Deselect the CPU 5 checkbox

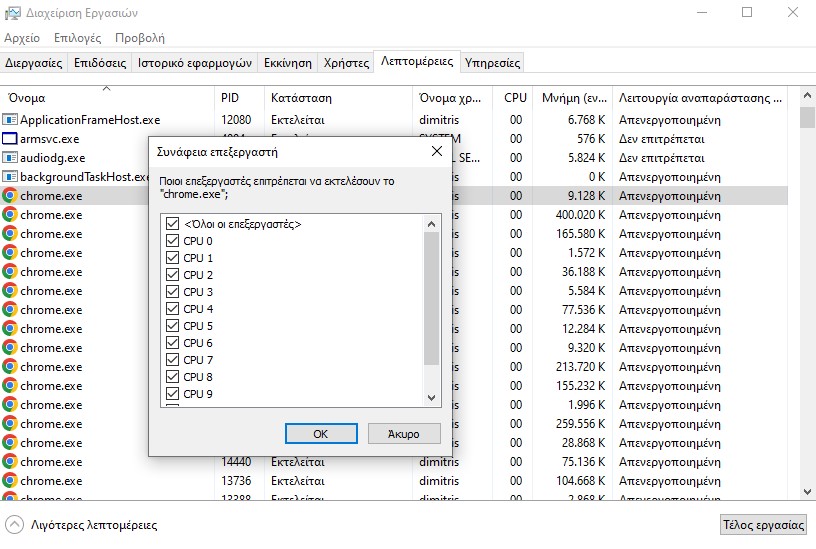click(x=172, y=326)
